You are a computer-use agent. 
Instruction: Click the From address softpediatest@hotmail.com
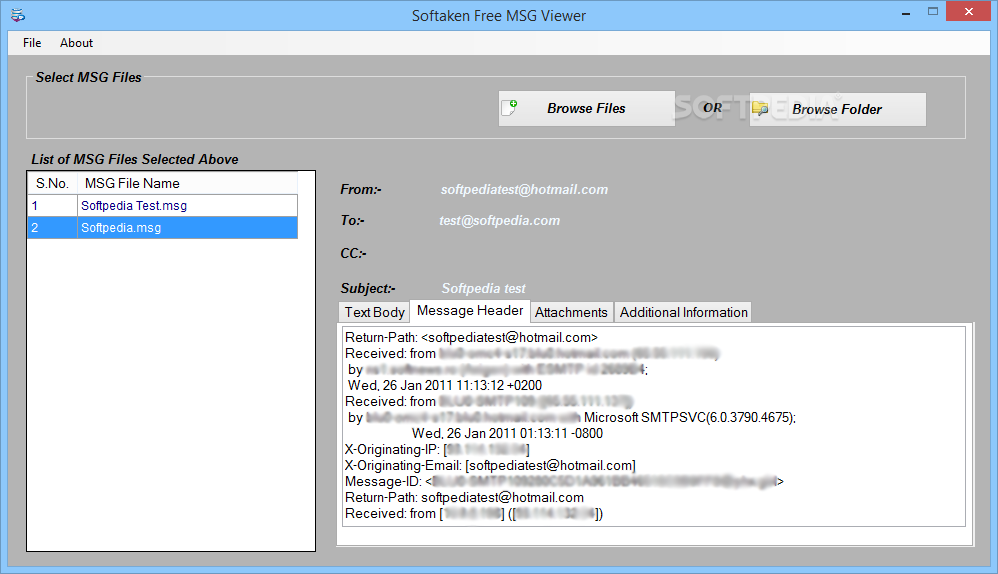pos(524,190)
